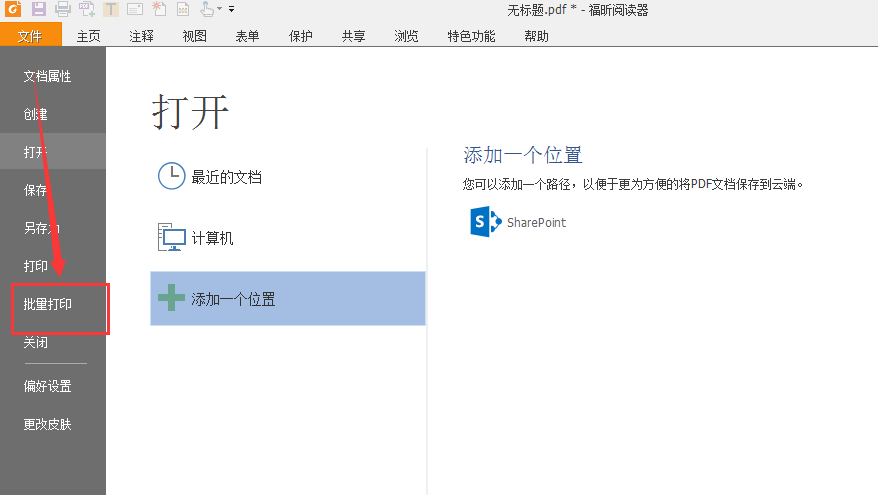Screen dimensions: 878x495
Task: Switch to the 特色功能 tab
Action: tap(471, 36)
